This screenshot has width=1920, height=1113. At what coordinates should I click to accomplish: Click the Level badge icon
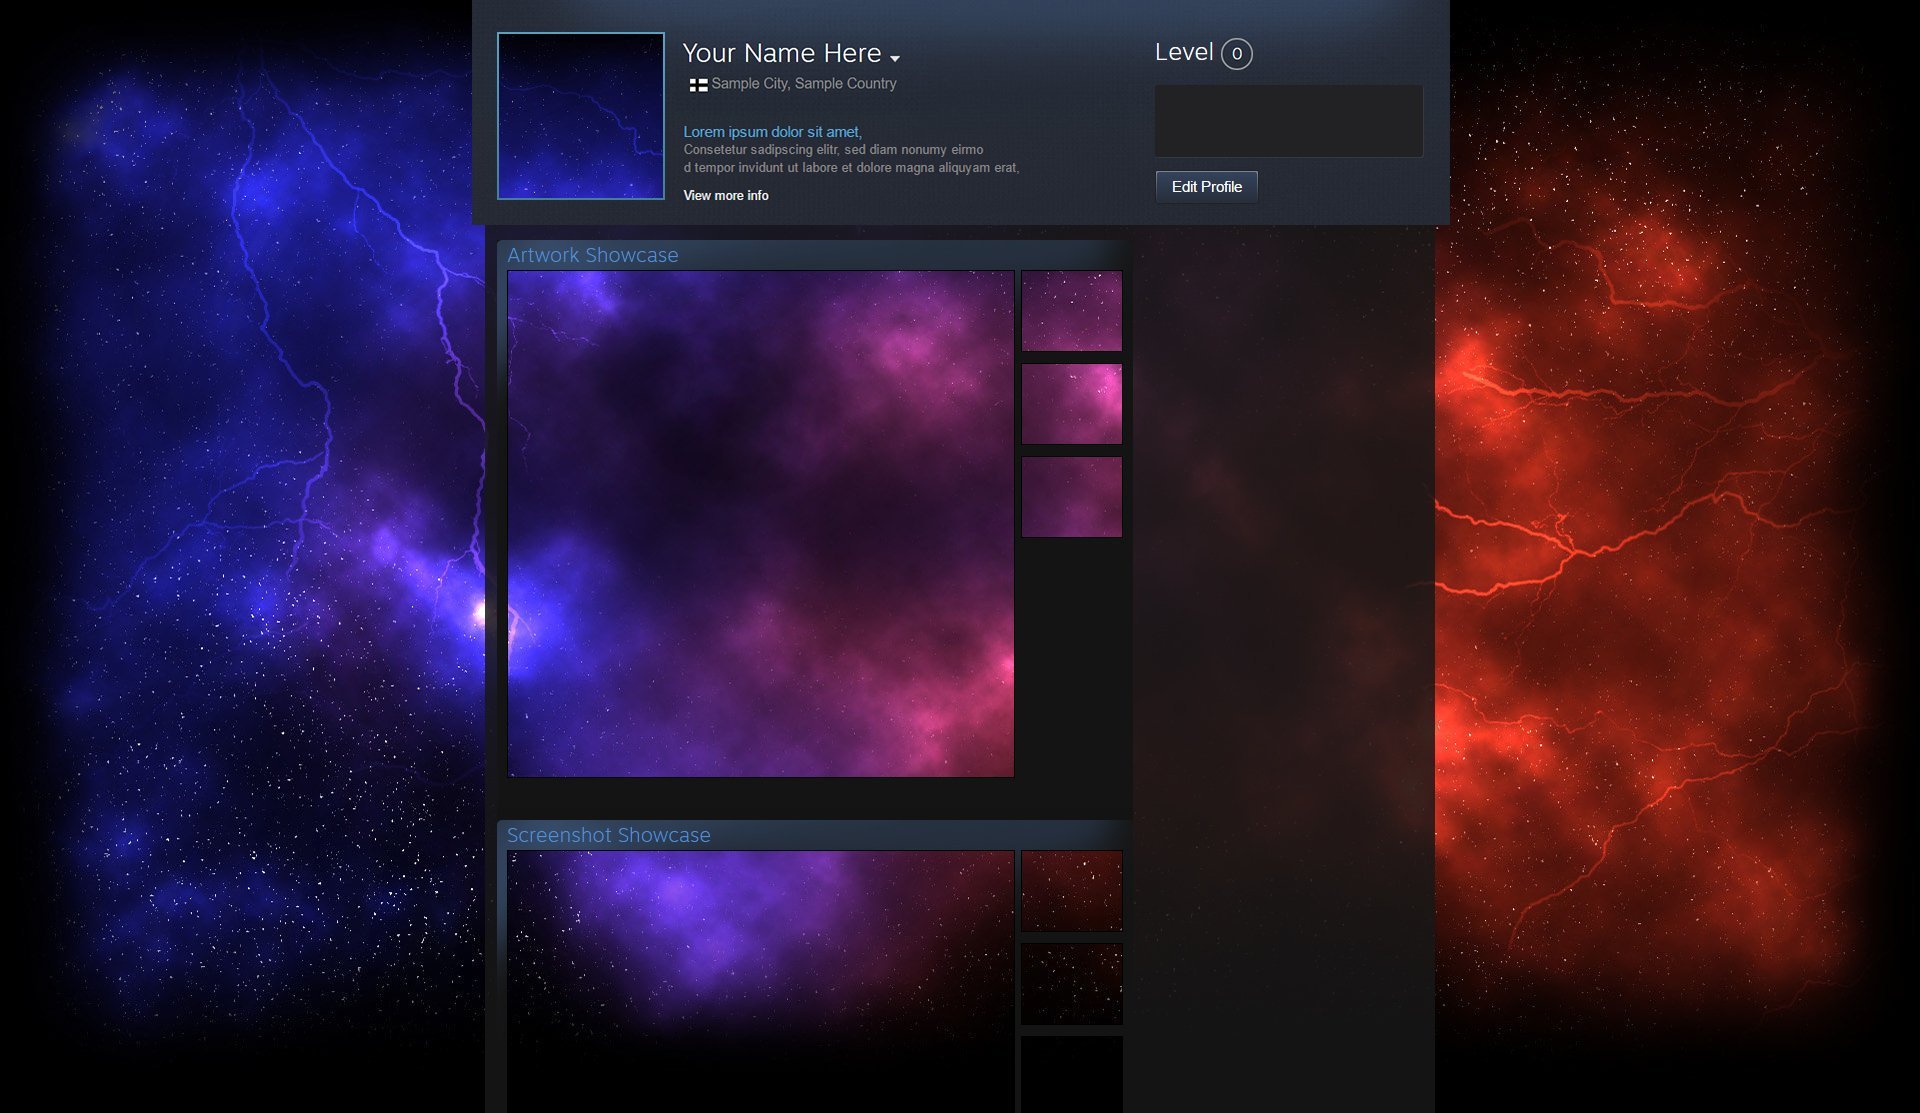point(1235,53)
